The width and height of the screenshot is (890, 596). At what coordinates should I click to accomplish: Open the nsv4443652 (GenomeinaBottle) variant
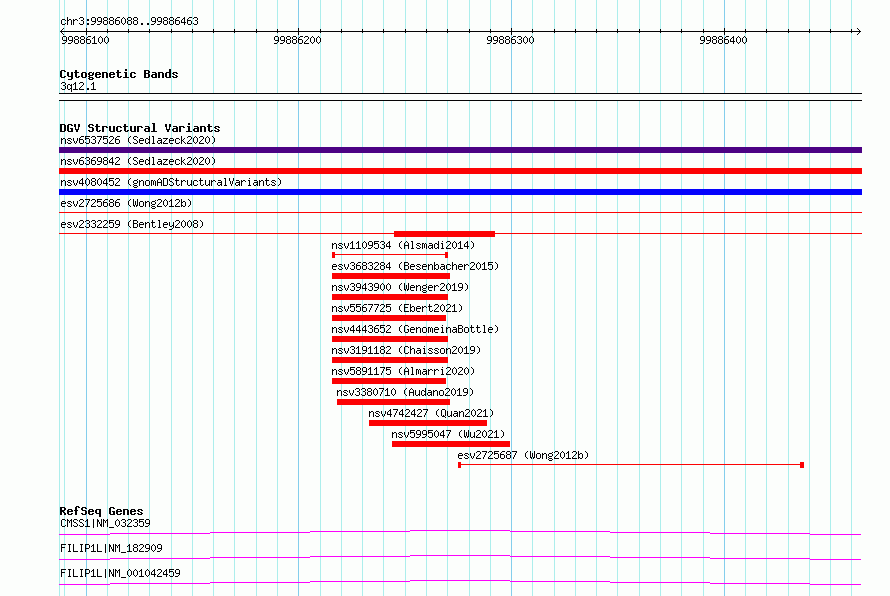tap(415, 329)
